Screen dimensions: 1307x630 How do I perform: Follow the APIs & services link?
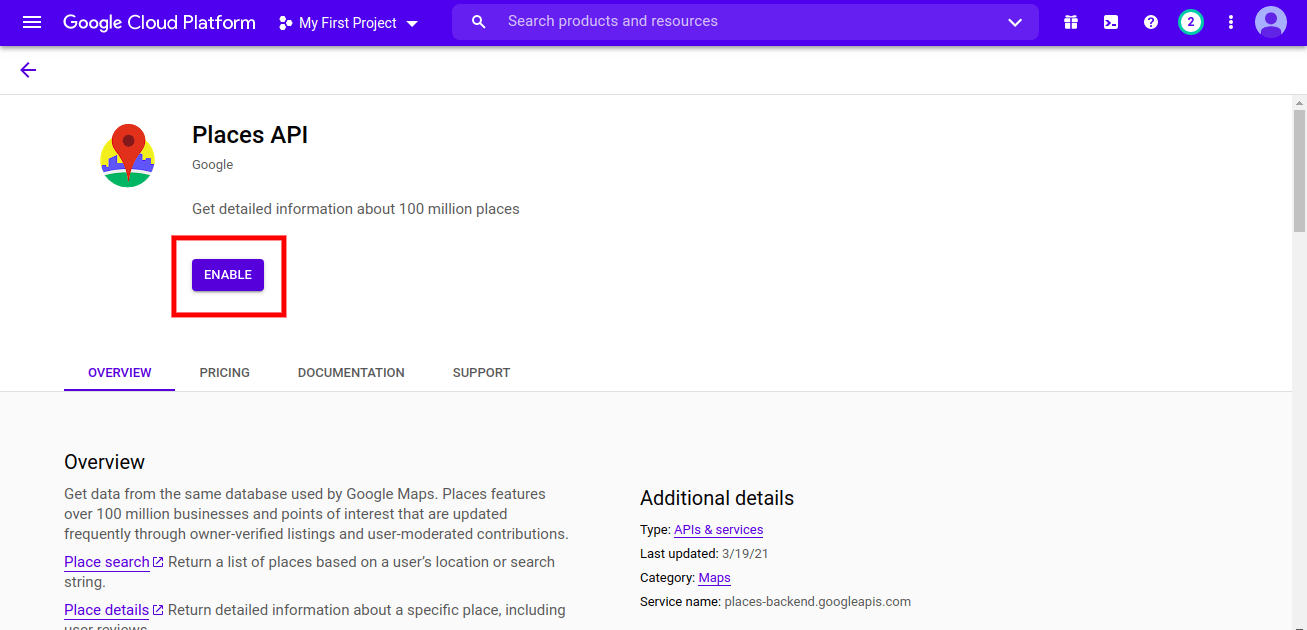[718, 530]
